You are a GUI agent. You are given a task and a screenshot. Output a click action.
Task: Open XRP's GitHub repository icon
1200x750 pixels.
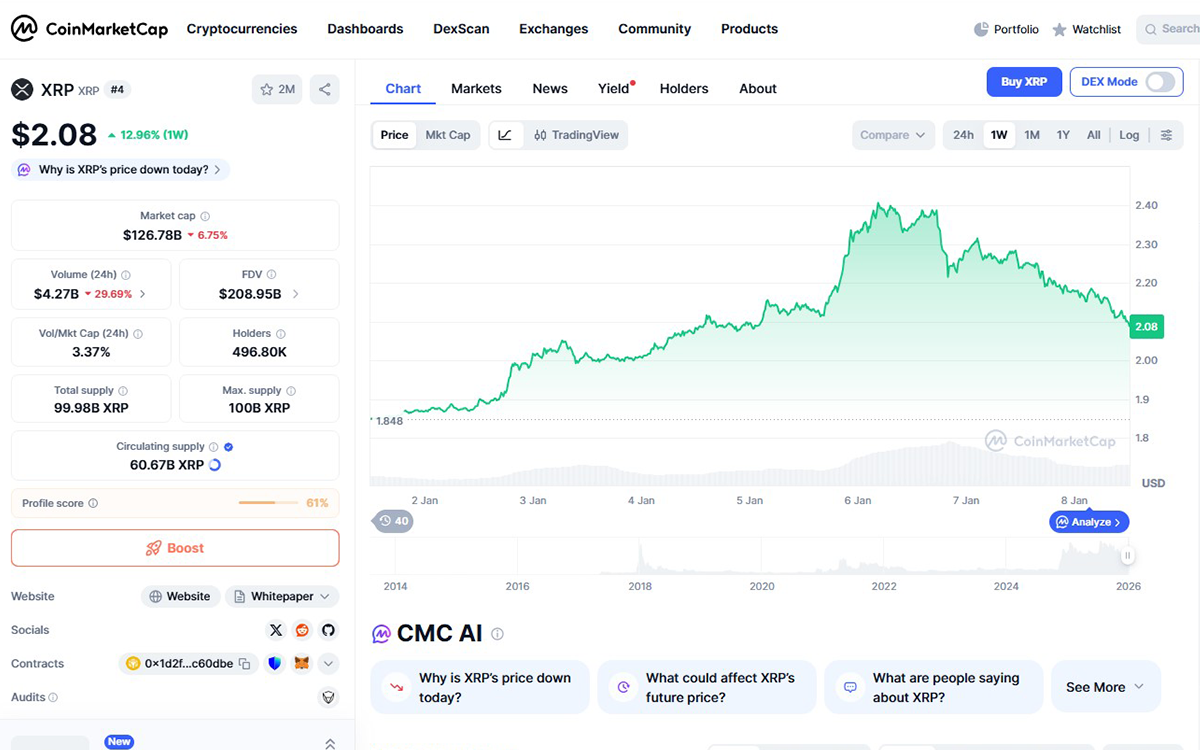coord(328,630)
